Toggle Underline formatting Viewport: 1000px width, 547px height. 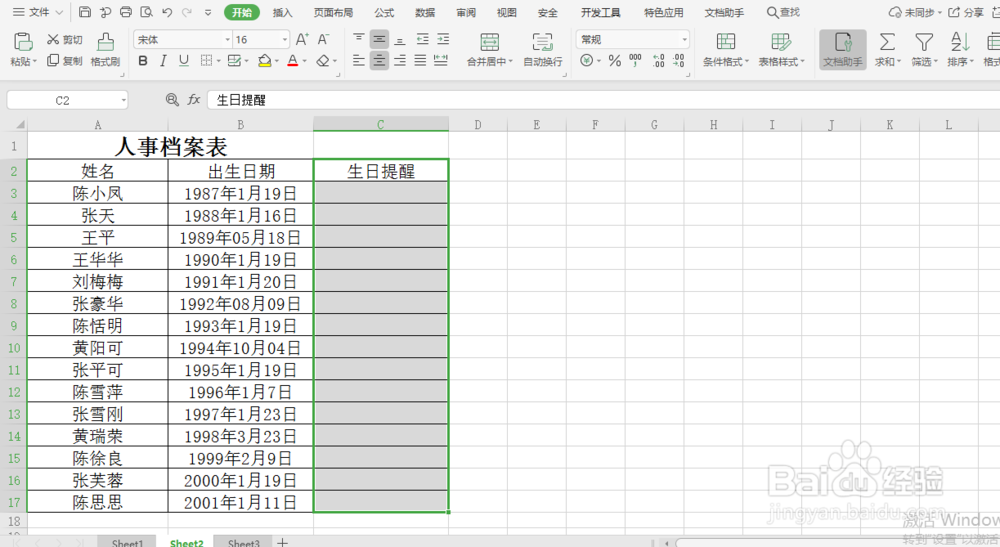(x=184, y=61)
